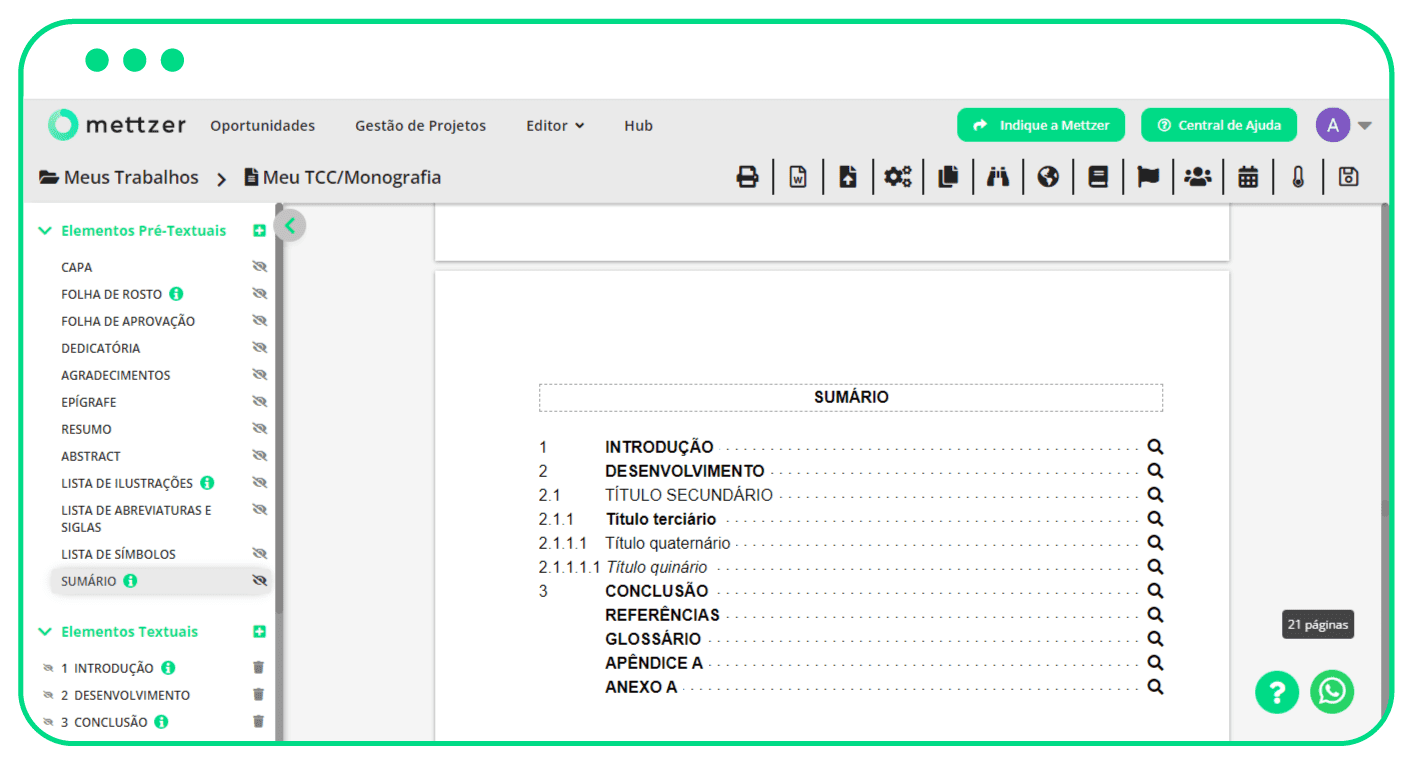Click Título terciário entry in summary

click(661, 519)
